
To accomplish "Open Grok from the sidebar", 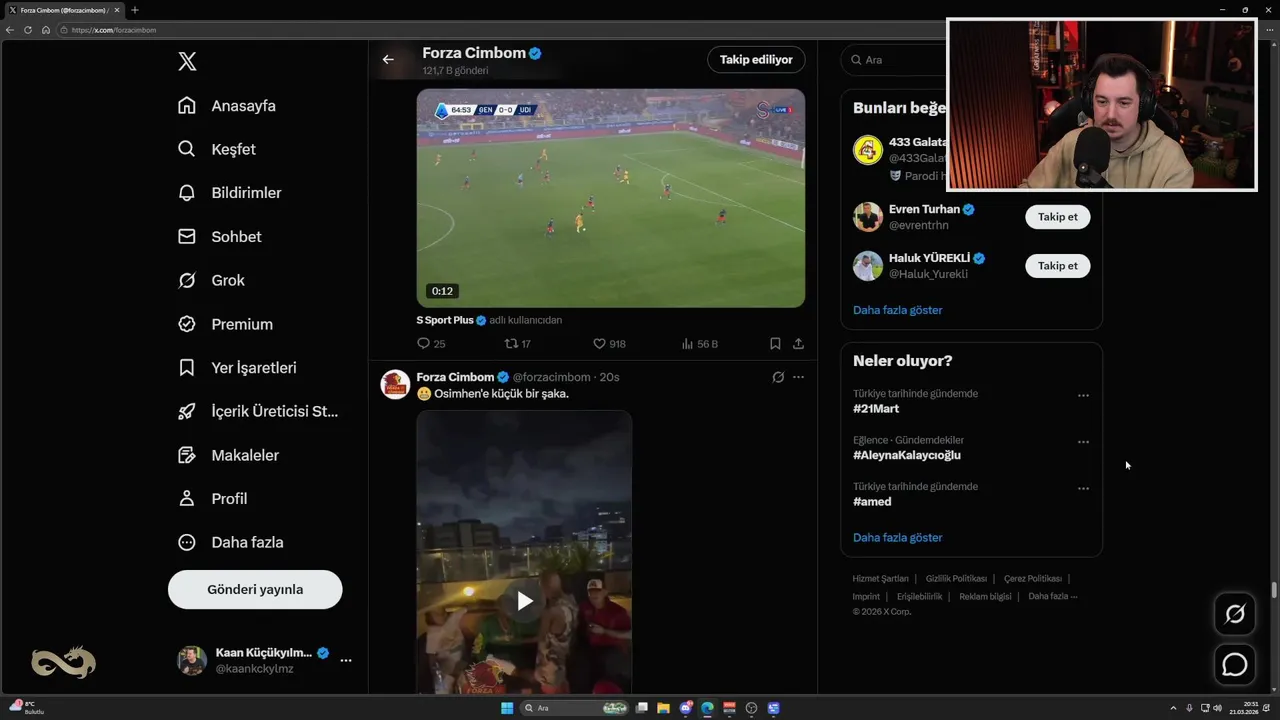I will 211,281.
